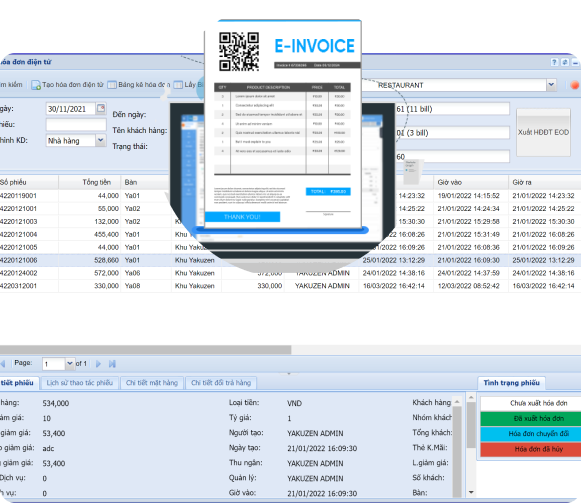Expand the Nhà hàng dropdown

(100, 140)
